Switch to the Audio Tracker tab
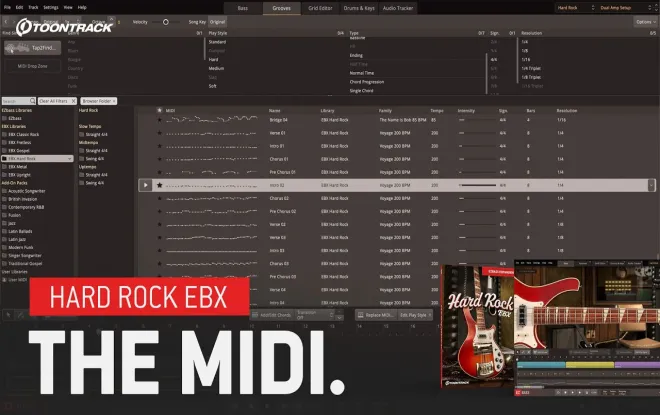The width and height of the screenshot is (660, 415). tap(398, 8)
